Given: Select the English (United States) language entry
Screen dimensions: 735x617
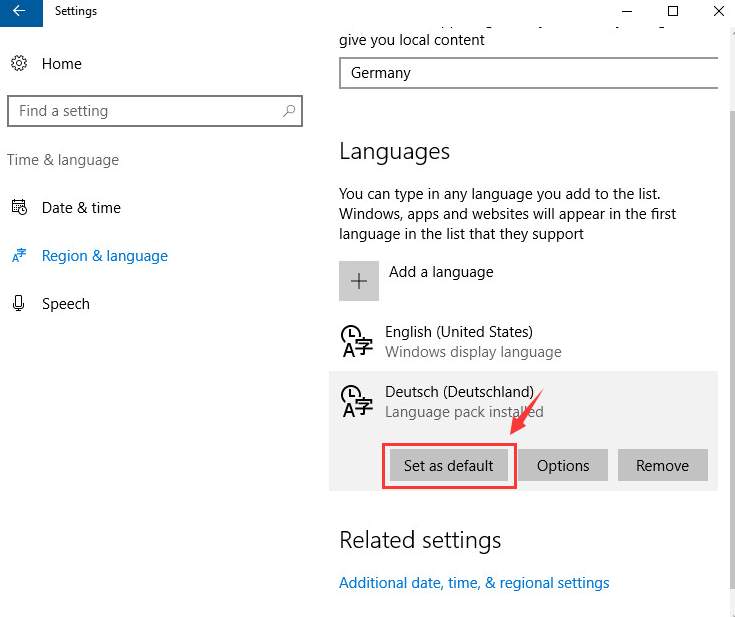Looking at the screenshot, I should 458,341.
